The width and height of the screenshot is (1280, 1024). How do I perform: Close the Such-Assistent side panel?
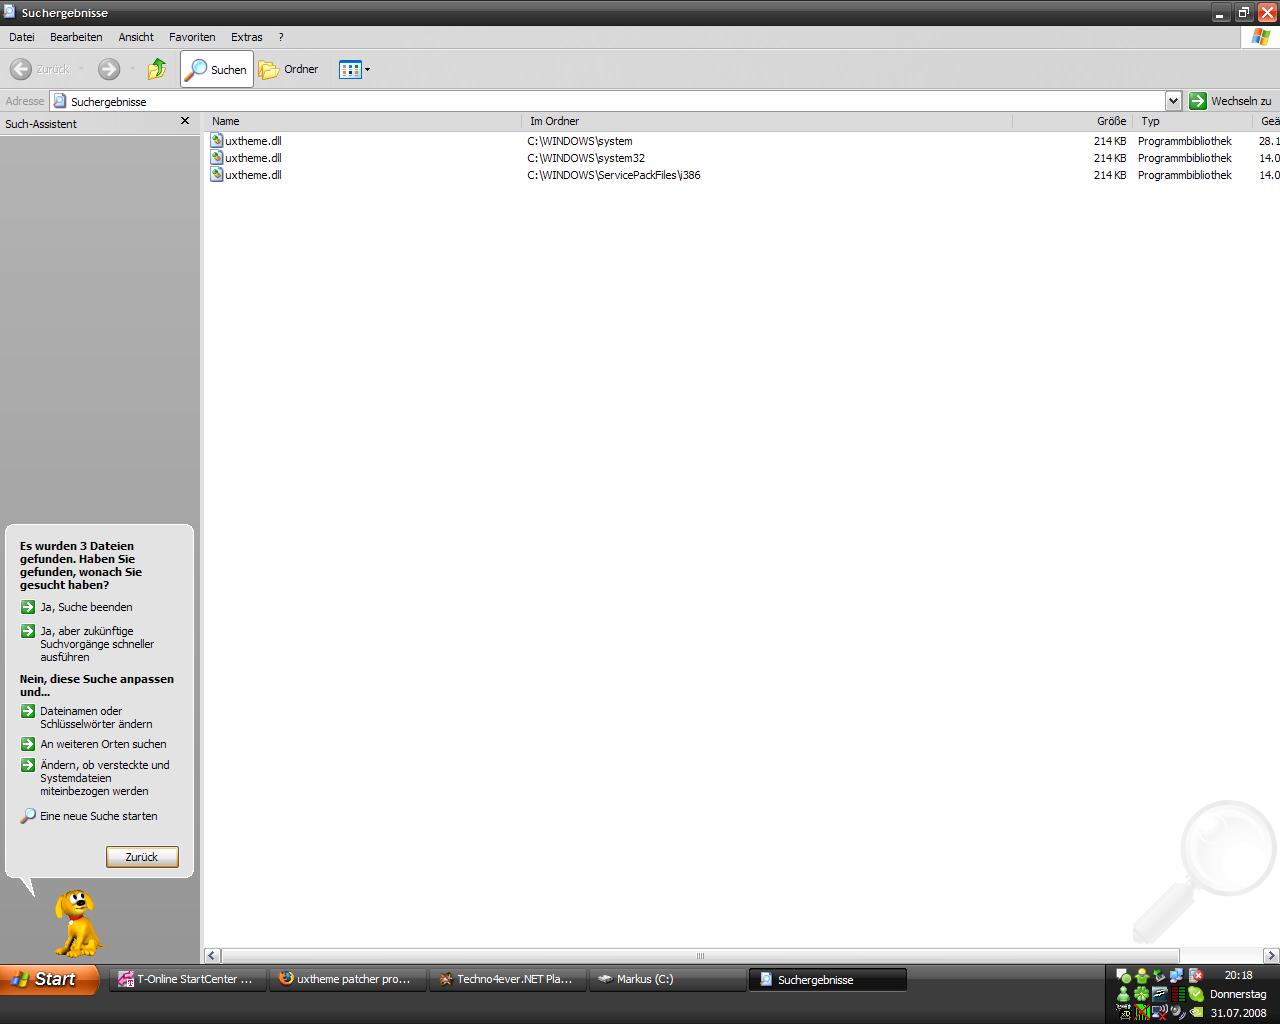tap(184, 121)
